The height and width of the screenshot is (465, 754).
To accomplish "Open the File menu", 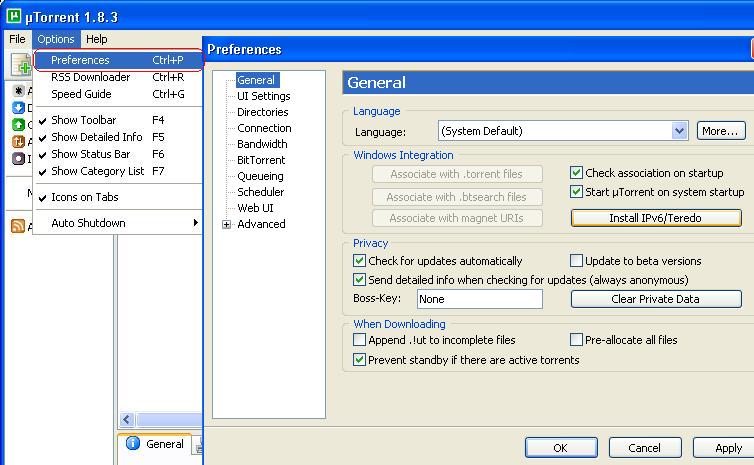I will coord(17,39).
